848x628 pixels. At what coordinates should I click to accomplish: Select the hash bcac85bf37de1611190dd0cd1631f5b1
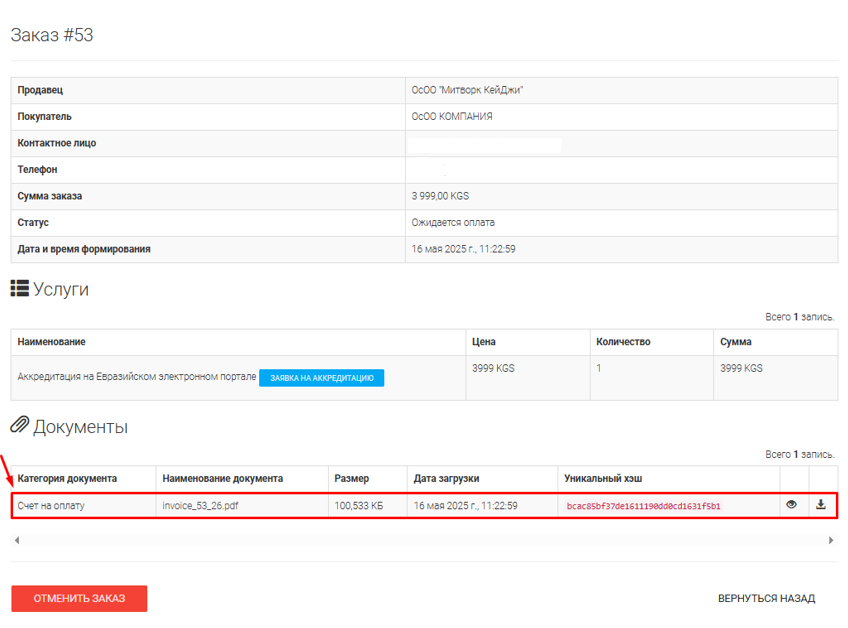[643, 506]
